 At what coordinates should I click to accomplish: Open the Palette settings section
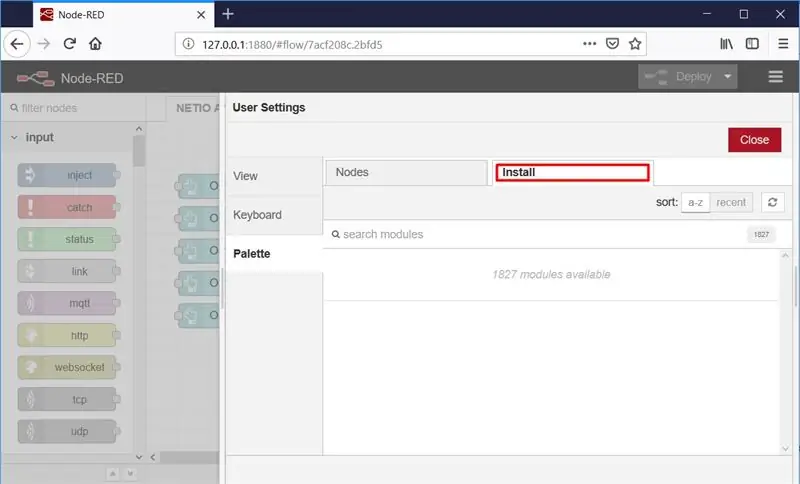[274, 253]
